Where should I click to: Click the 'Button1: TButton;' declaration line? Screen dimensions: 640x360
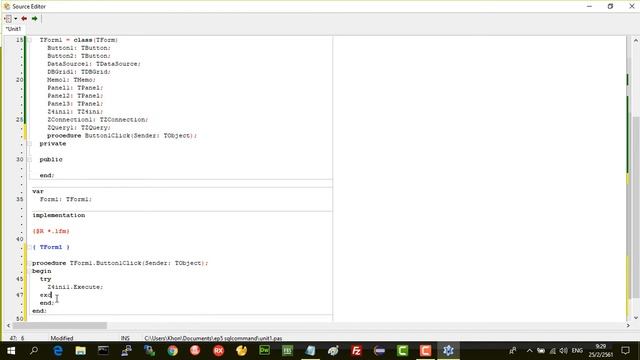pyautogui.click(x=79, y=48)
